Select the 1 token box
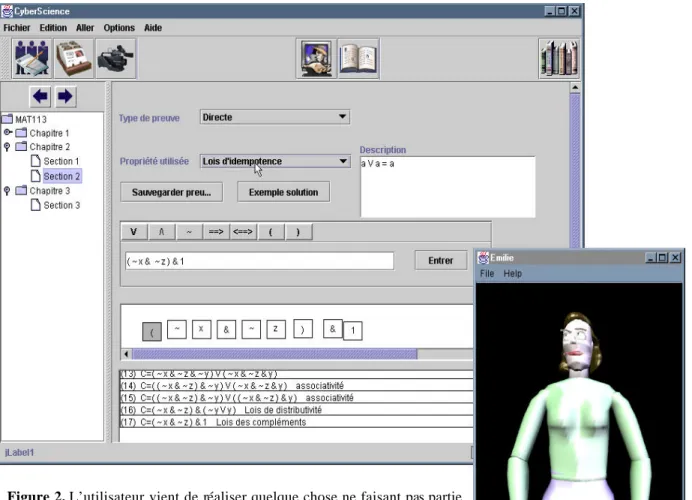 [x=353, y=331]
